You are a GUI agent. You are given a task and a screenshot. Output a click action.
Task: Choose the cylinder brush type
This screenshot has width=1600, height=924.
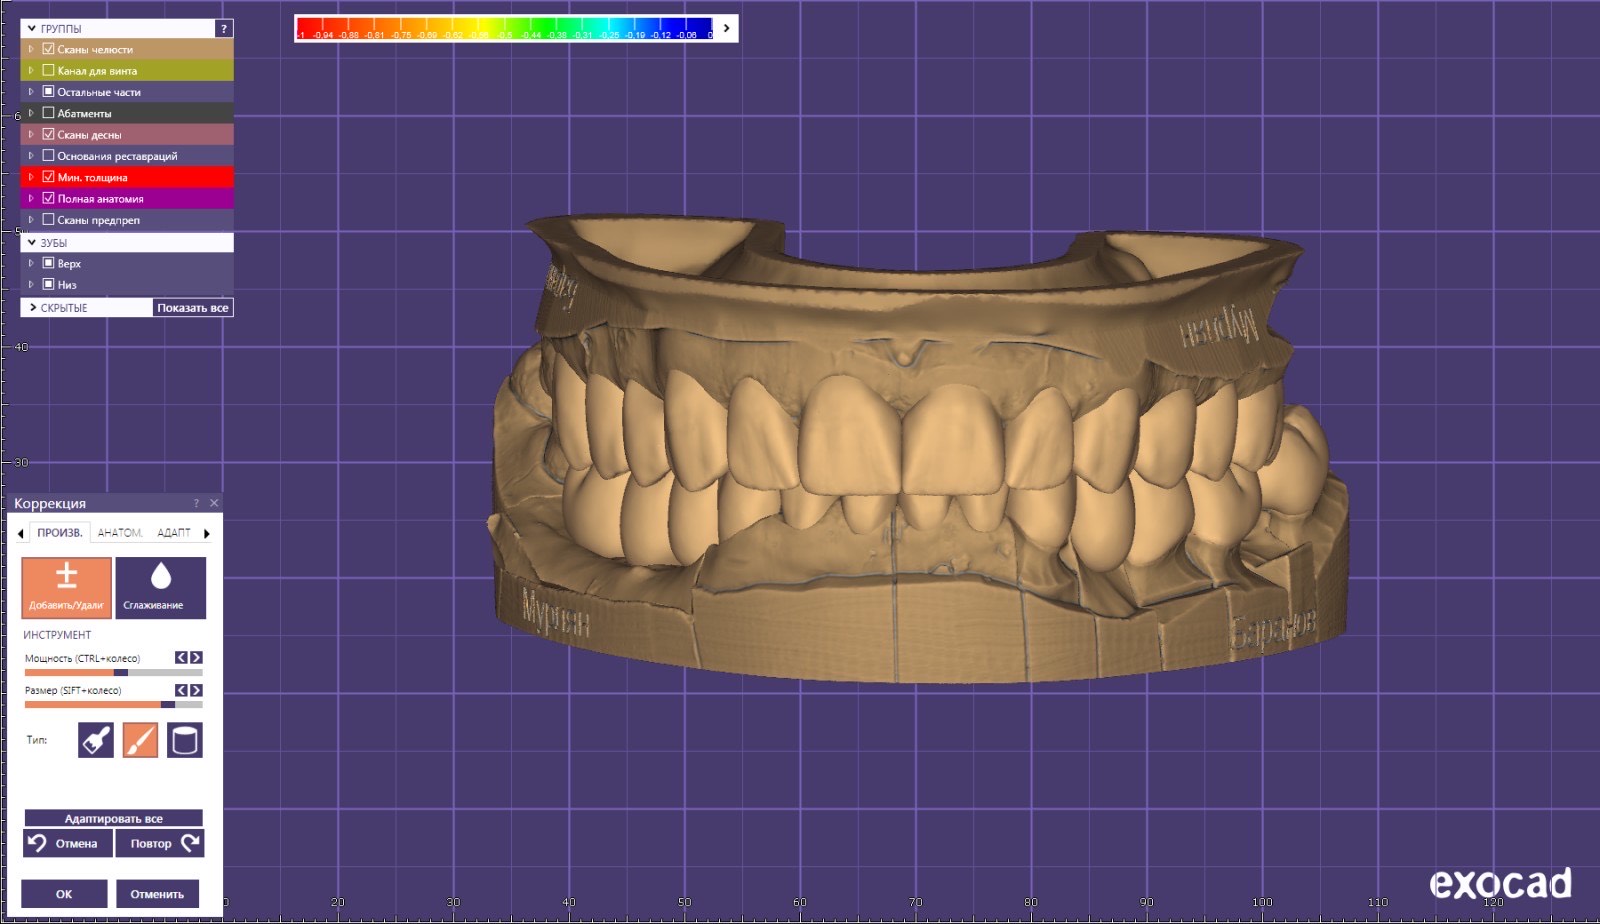click(184, 740)
